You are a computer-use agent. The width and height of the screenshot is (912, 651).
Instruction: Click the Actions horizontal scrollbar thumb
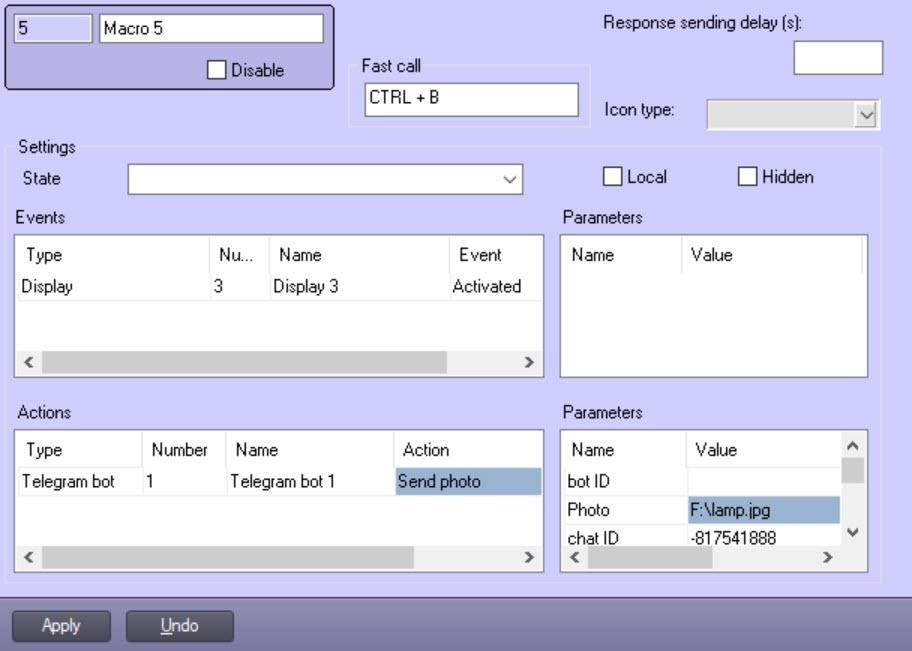(x=227, y=557)
